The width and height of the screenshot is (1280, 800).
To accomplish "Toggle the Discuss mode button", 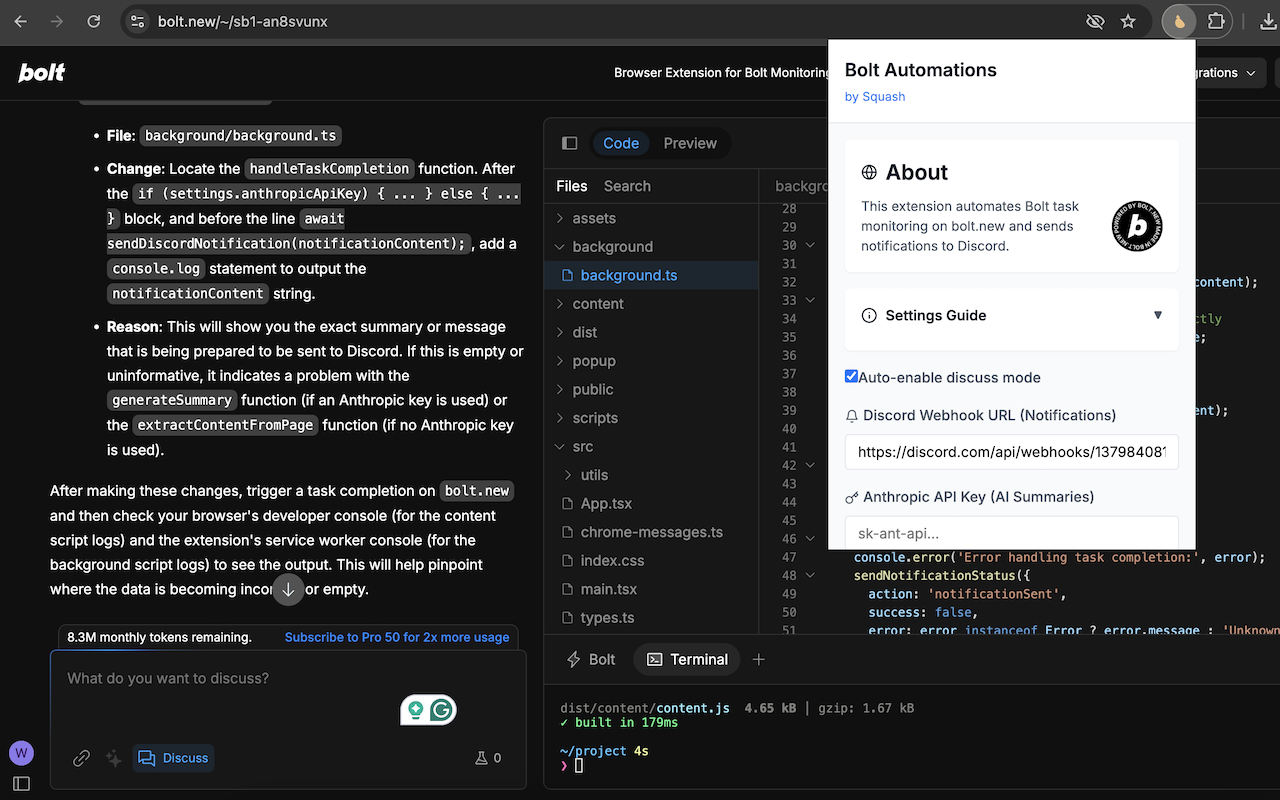I will (173, 758).
